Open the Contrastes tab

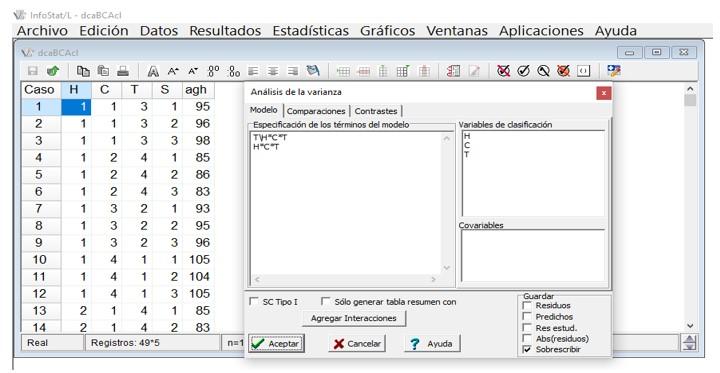pyautogui.click(x=376, y=111)
